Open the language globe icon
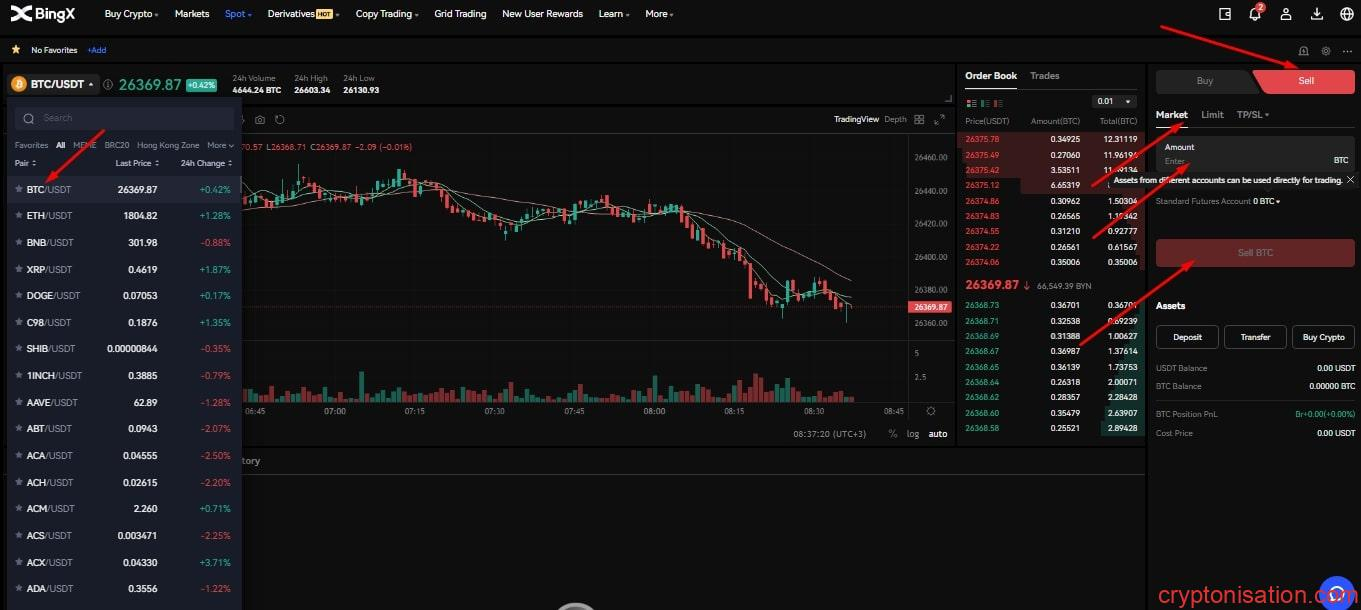The height and width of the screenshot is (610, 1361). [x=1346, y=14]
